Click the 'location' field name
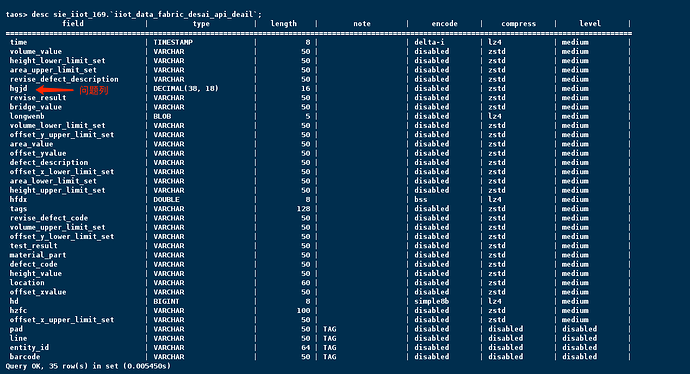 pyautogui.click(x=27, y=282)
